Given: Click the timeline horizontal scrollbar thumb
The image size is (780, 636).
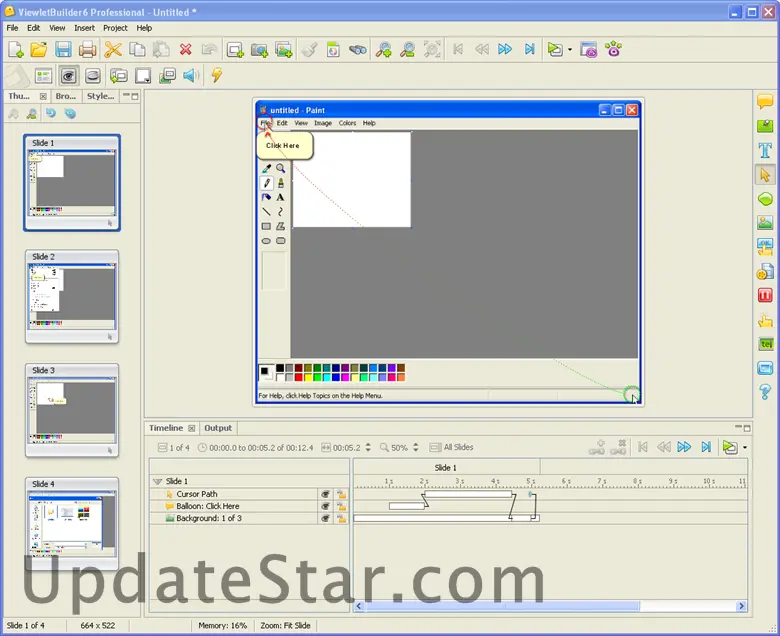Looking at the screenshot, I should pyautogui.click(x=502, y=606).
